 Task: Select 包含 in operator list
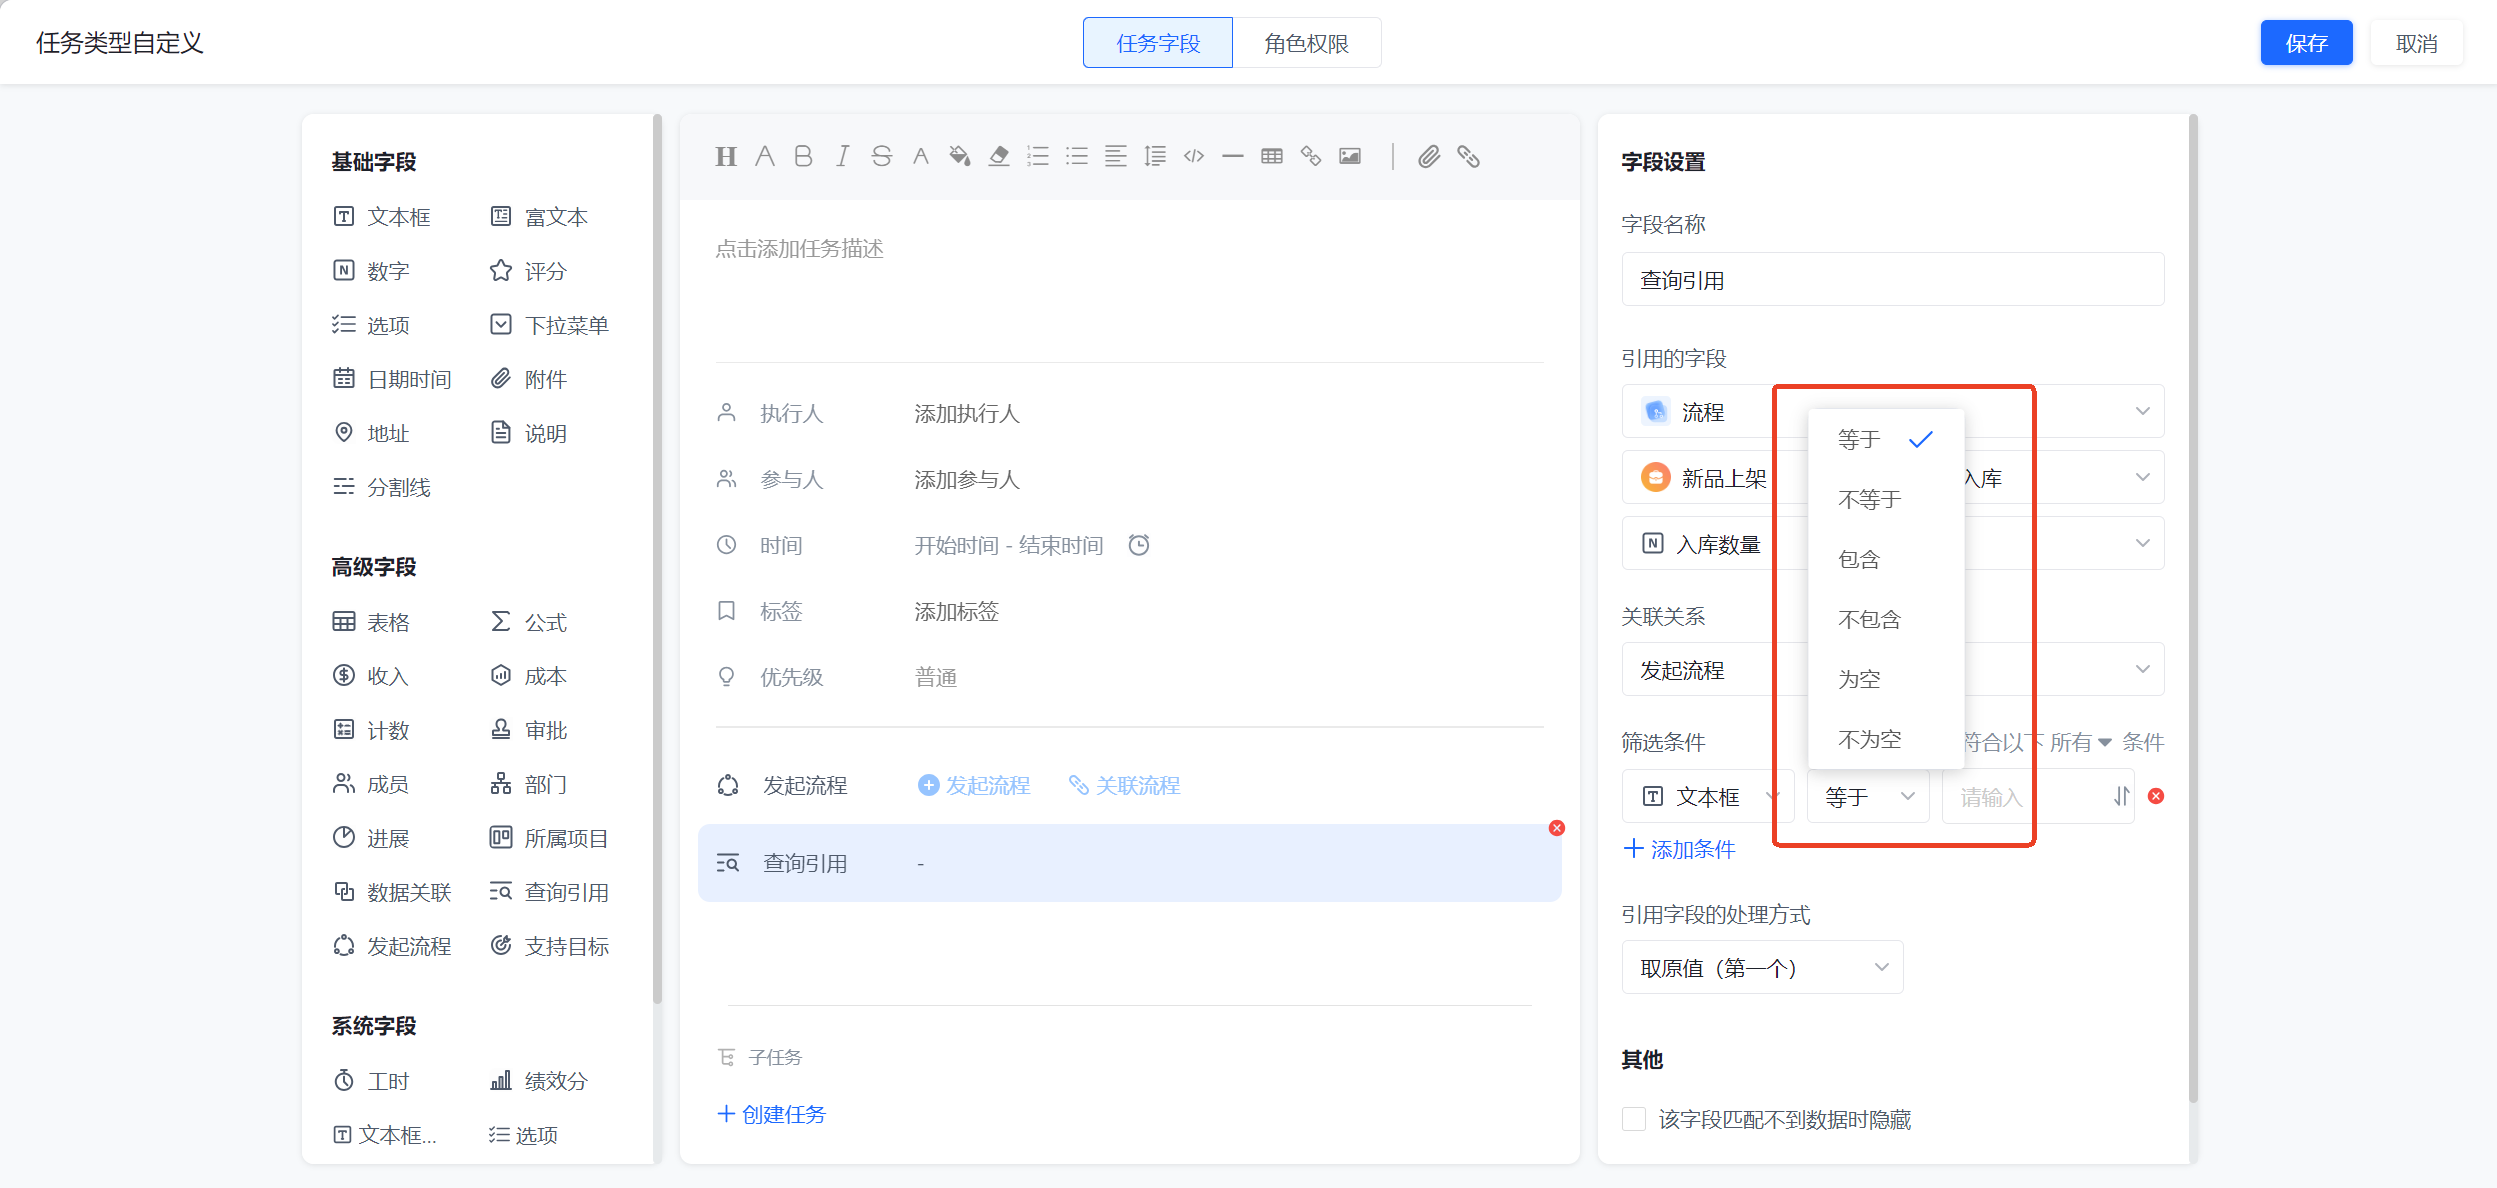[1886, 559]
